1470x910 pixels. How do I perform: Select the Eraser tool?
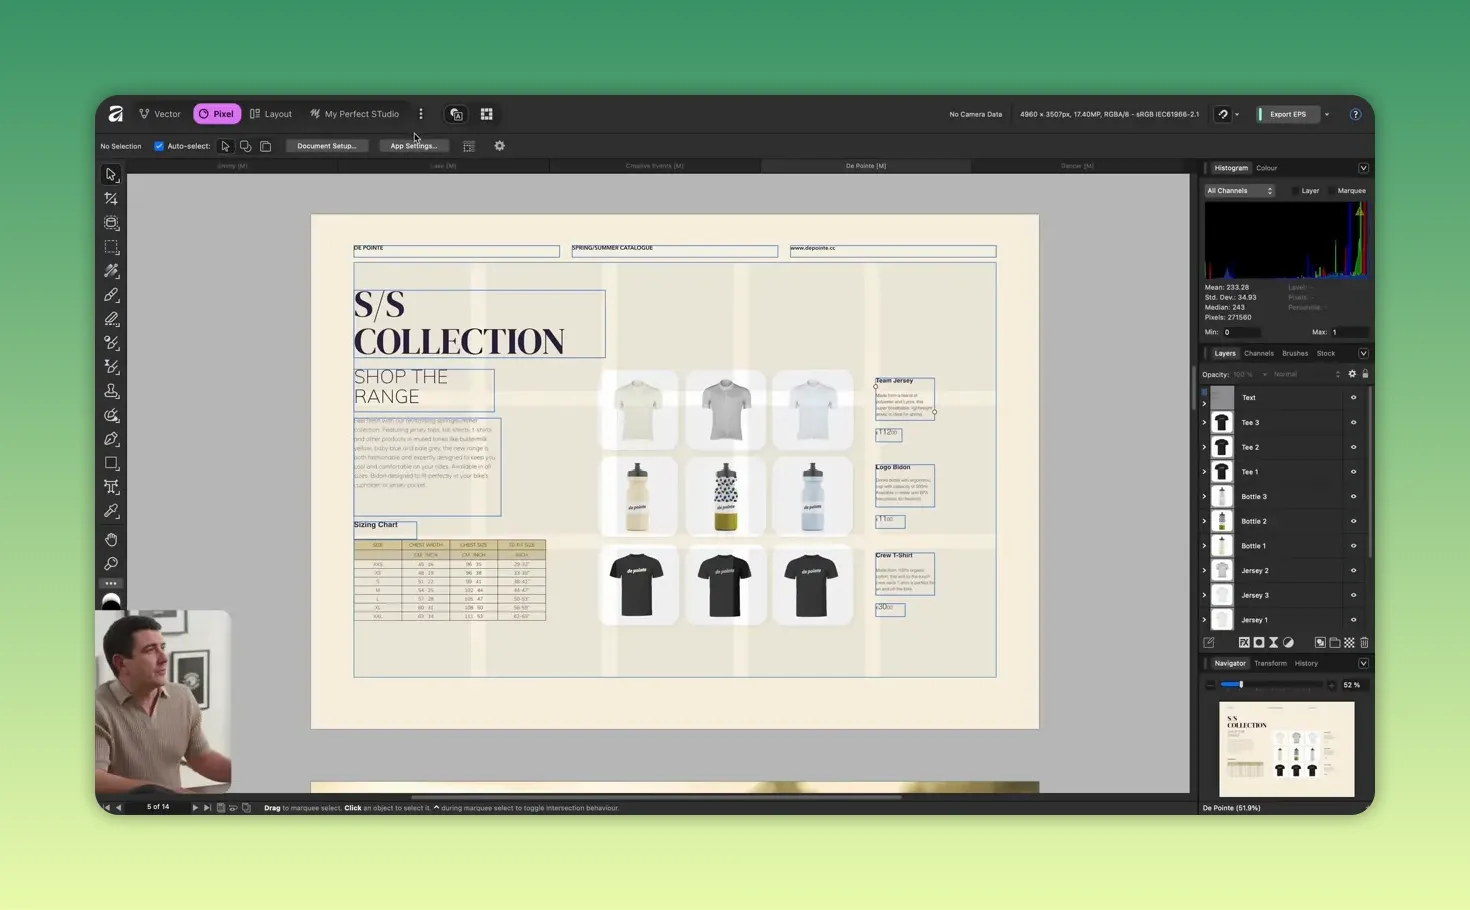pyautogui.click(x=111, y=319)
